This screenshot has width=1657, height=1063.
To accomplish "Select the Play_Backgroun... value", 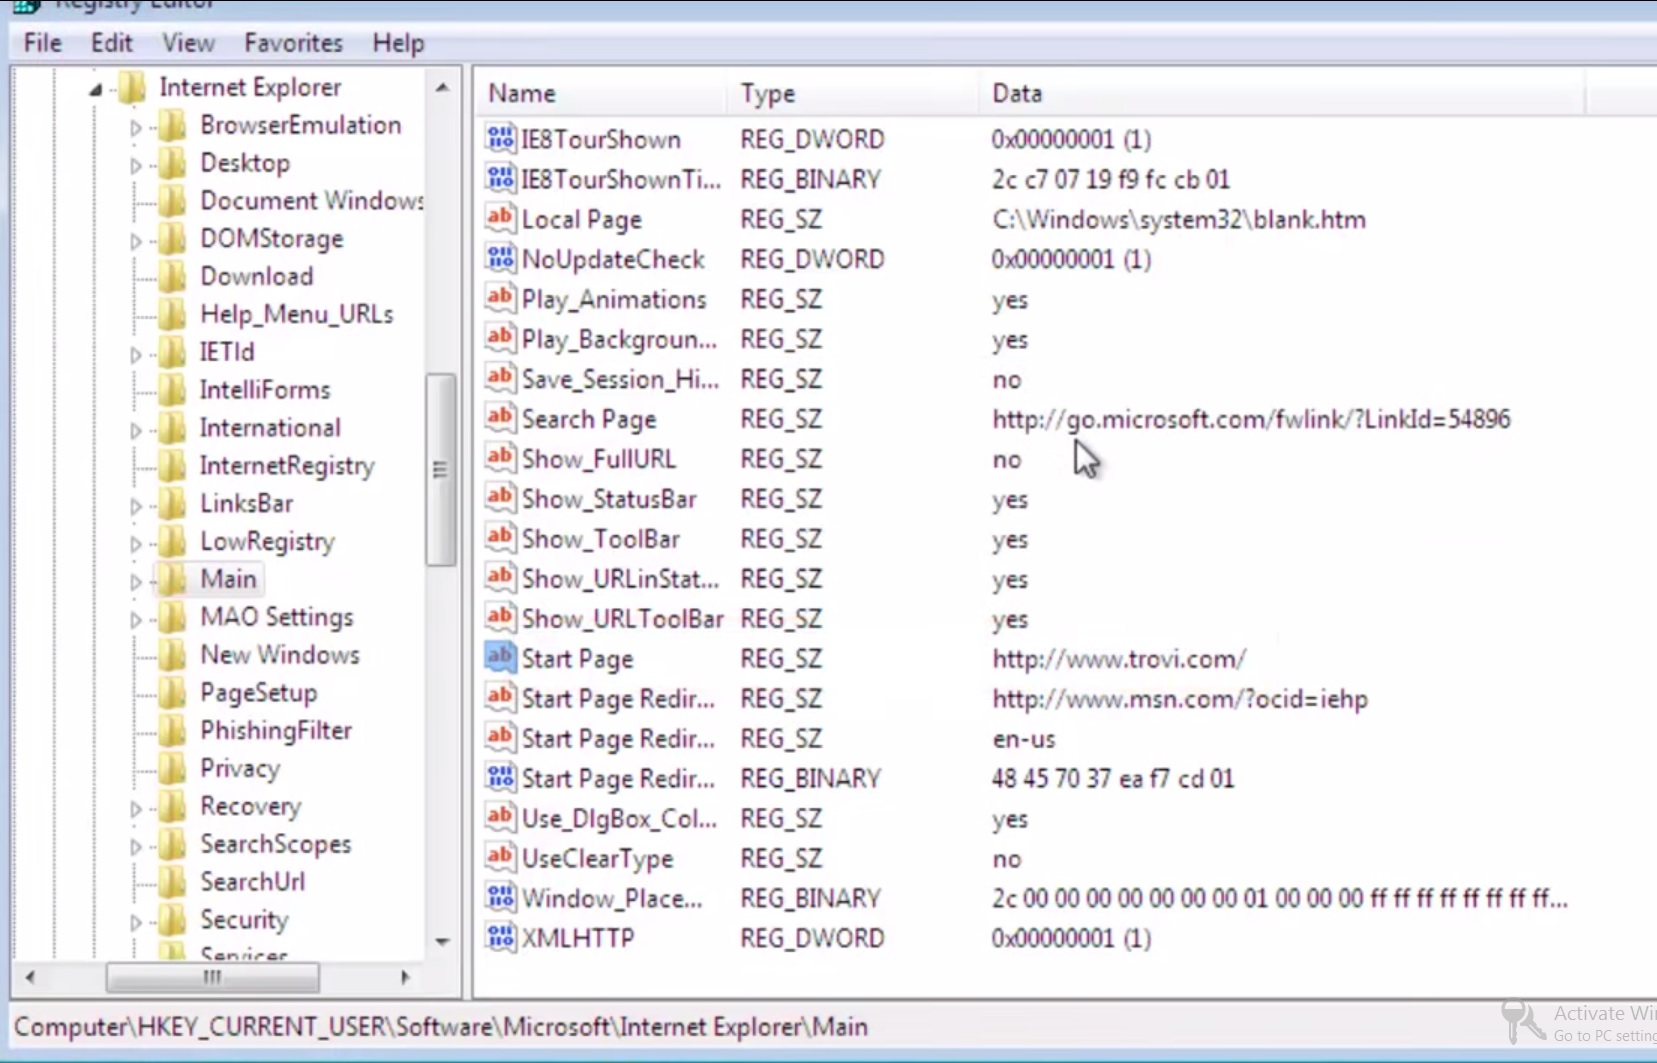I will (x=619, y=339).
